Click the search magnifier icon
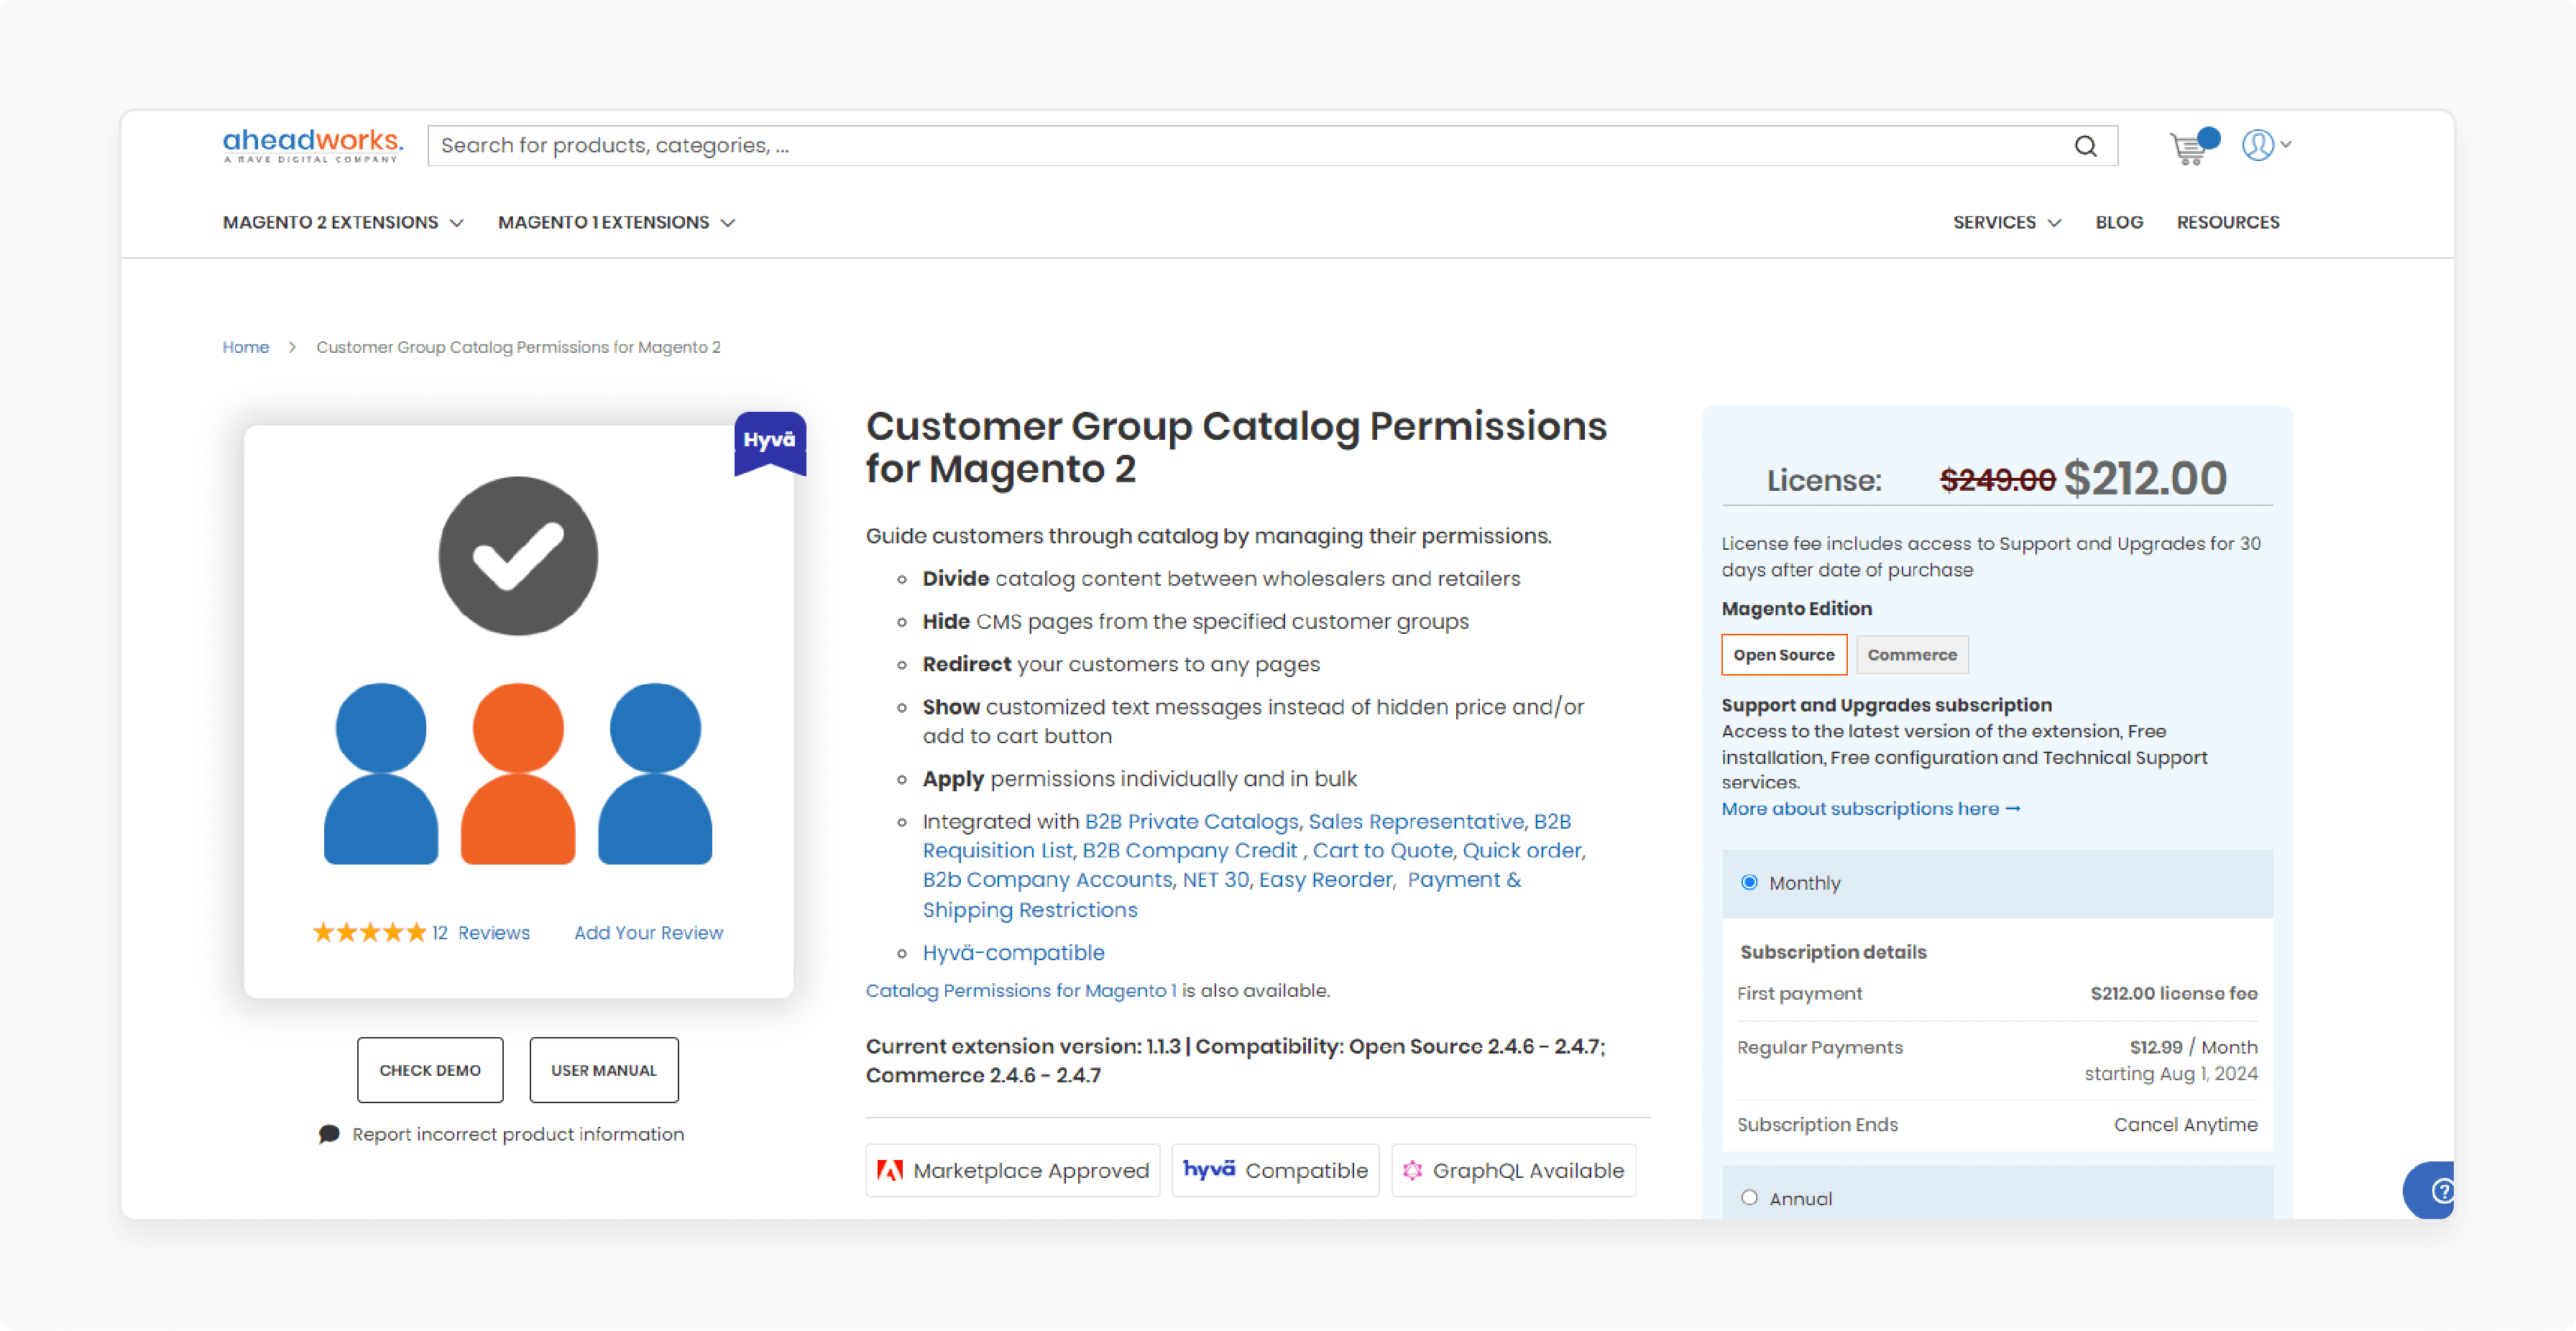Viewport: 2576px width, 1331px height. 2085,146
